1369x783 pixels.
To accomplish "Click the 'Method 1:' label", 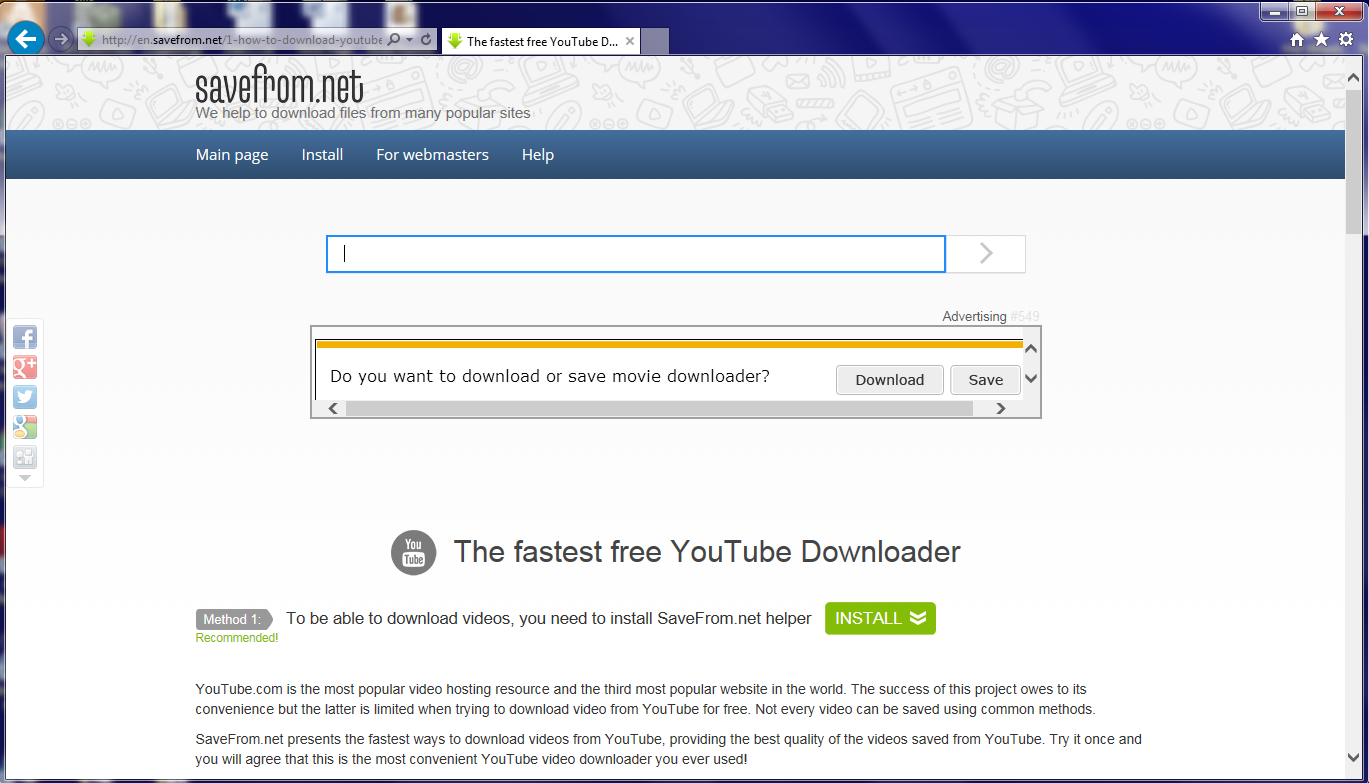I will click(x=233, y=620).
